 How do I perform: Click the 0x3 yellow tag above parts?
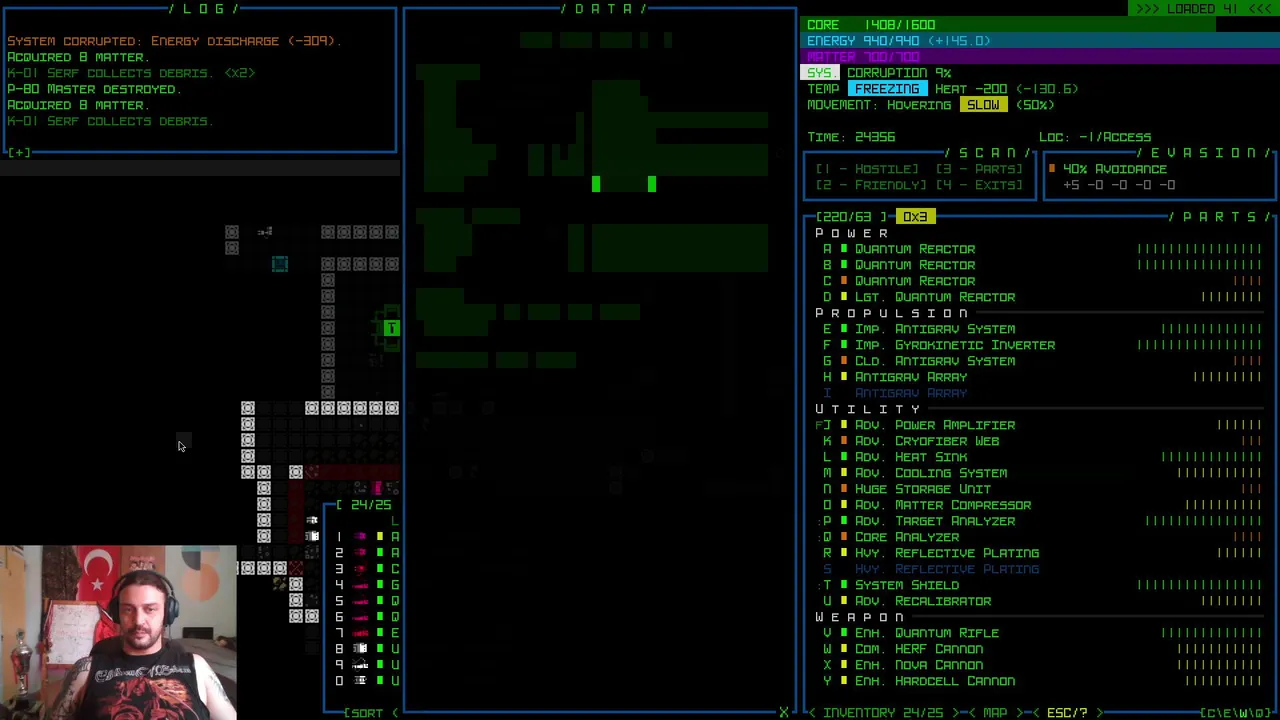[x=915, y=217]
